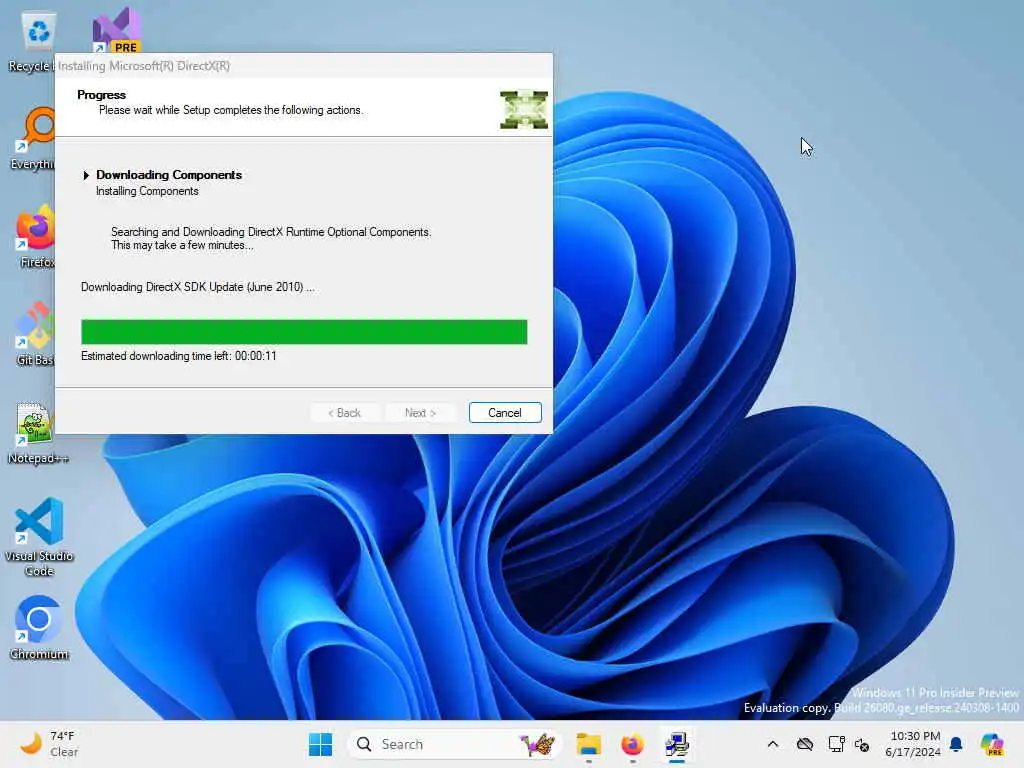
Task: Open the clock showing 10:30 PM
Action: (913, 744)
